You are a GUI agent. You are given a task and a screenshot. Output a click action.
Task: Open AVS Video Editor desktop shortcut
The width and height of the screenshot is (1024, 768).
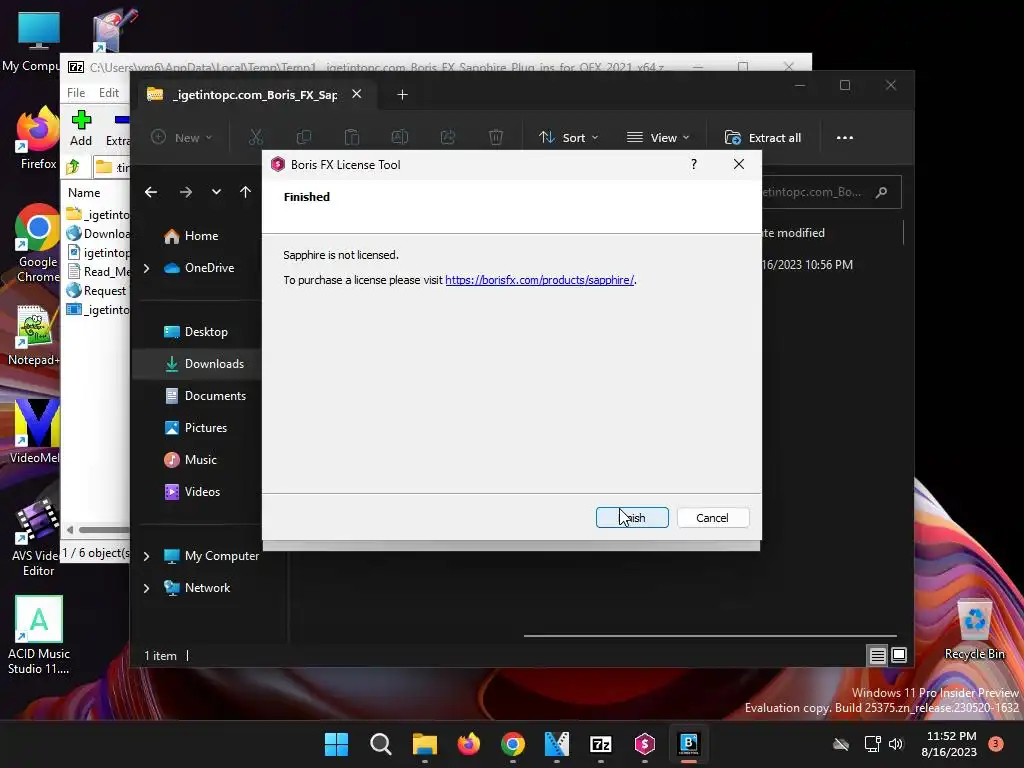[x=37, y=537]
